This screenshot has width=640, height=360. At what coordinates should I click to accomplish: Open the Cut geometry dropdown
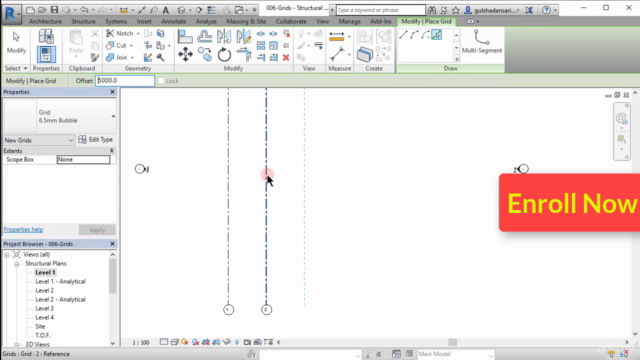pyautogui.click(x=131, y=46)
